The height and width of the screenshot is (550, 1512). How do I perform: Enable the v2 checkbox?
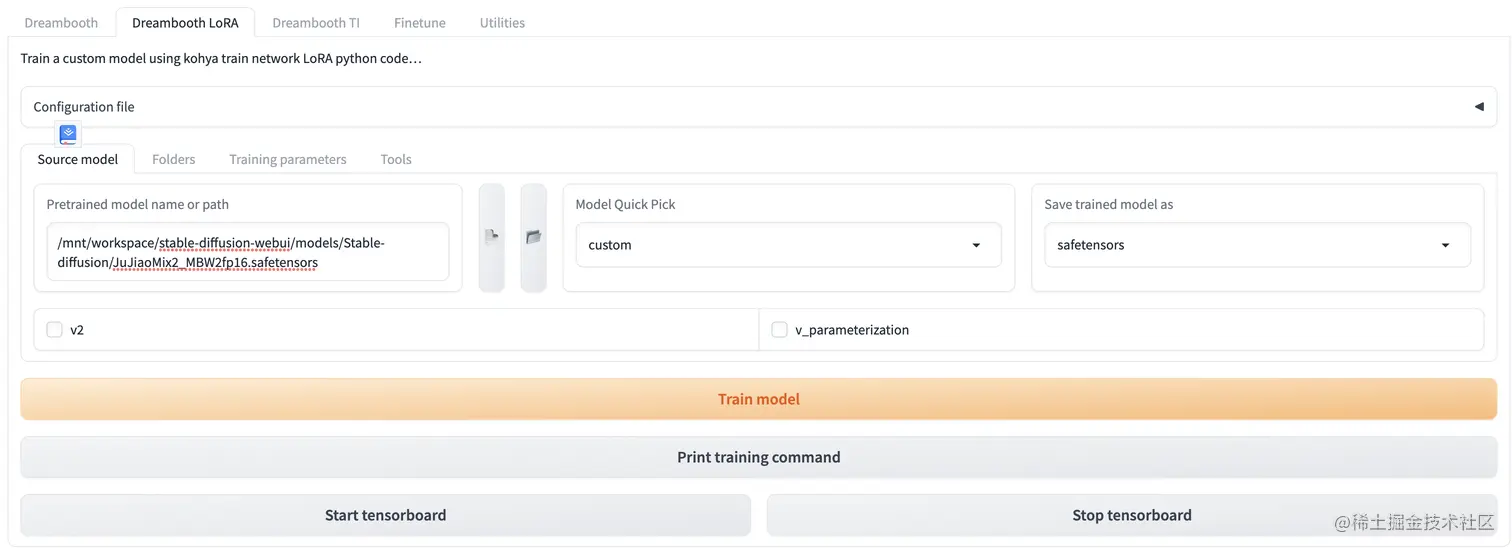point(55,329)
